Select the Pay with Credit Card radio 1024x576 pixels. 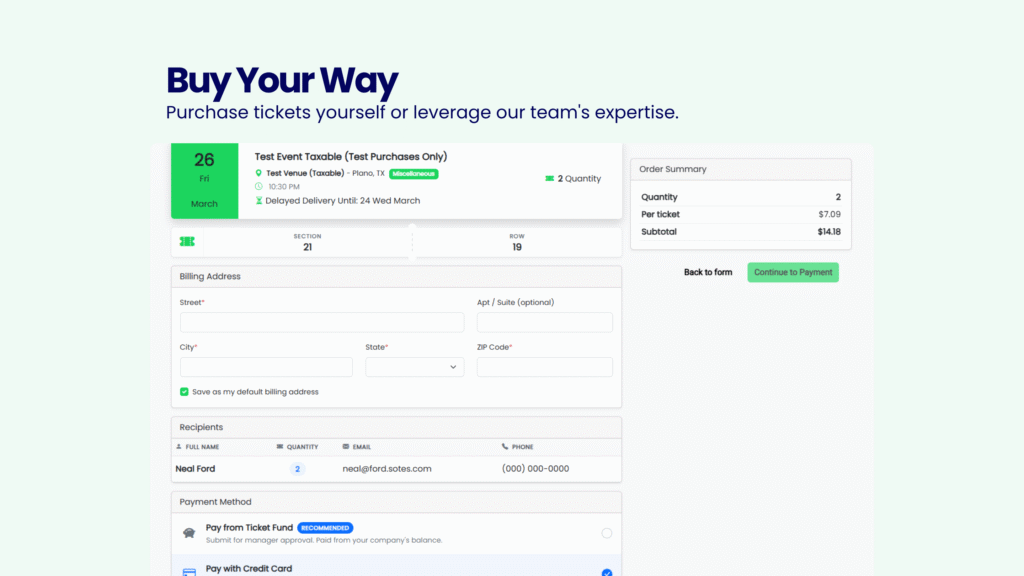pyautogui.click(x=607, y=572)
